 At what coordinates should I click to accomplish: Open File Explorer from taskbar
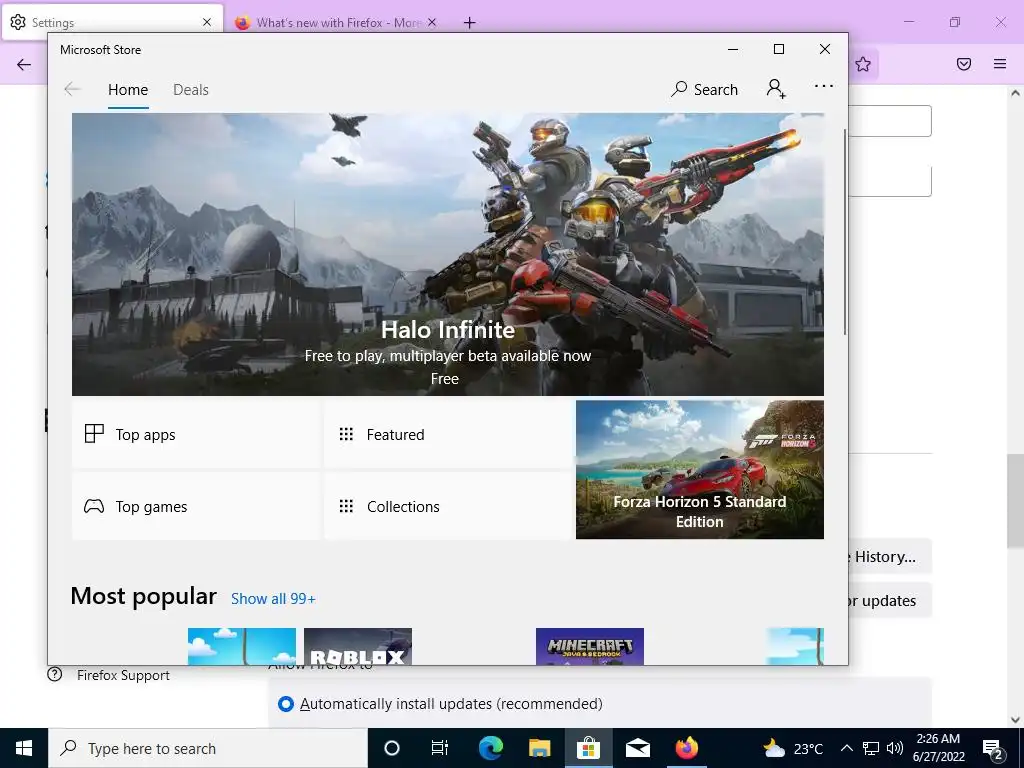tap(539, 748)
